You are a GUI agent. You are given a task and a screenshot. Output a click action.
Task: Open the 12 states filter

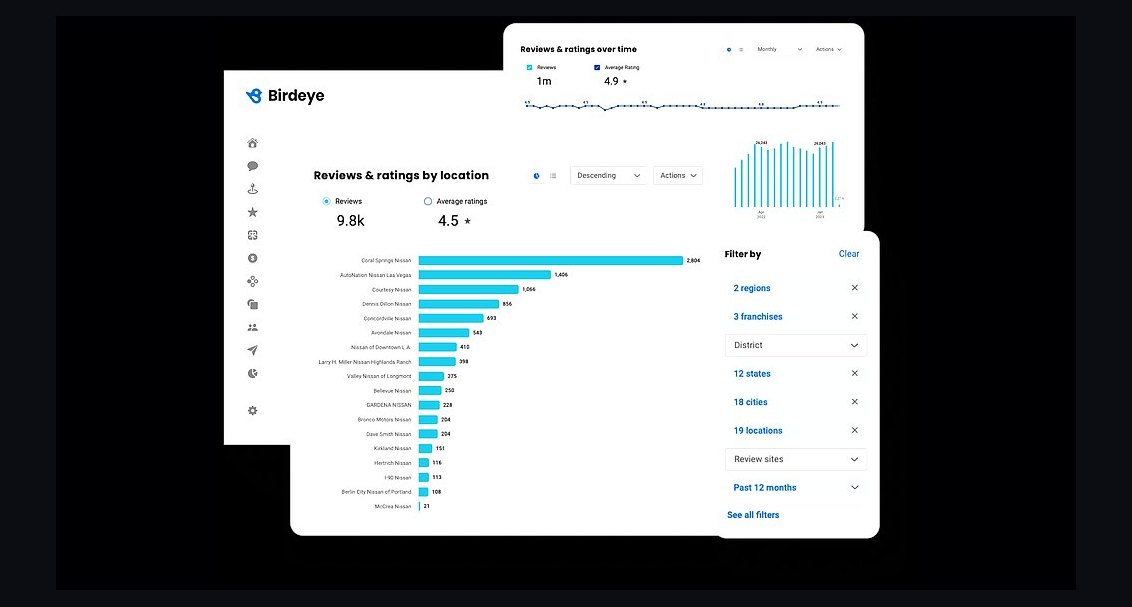[752, 374]
